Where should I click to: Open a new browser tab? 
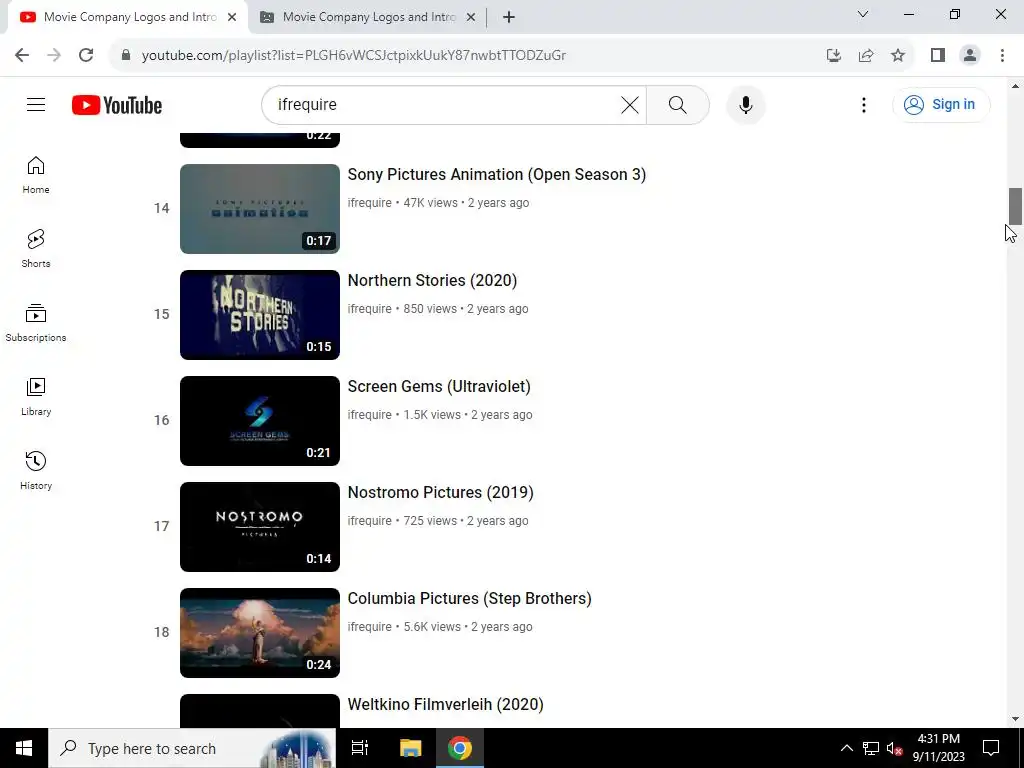coord(509,17)
